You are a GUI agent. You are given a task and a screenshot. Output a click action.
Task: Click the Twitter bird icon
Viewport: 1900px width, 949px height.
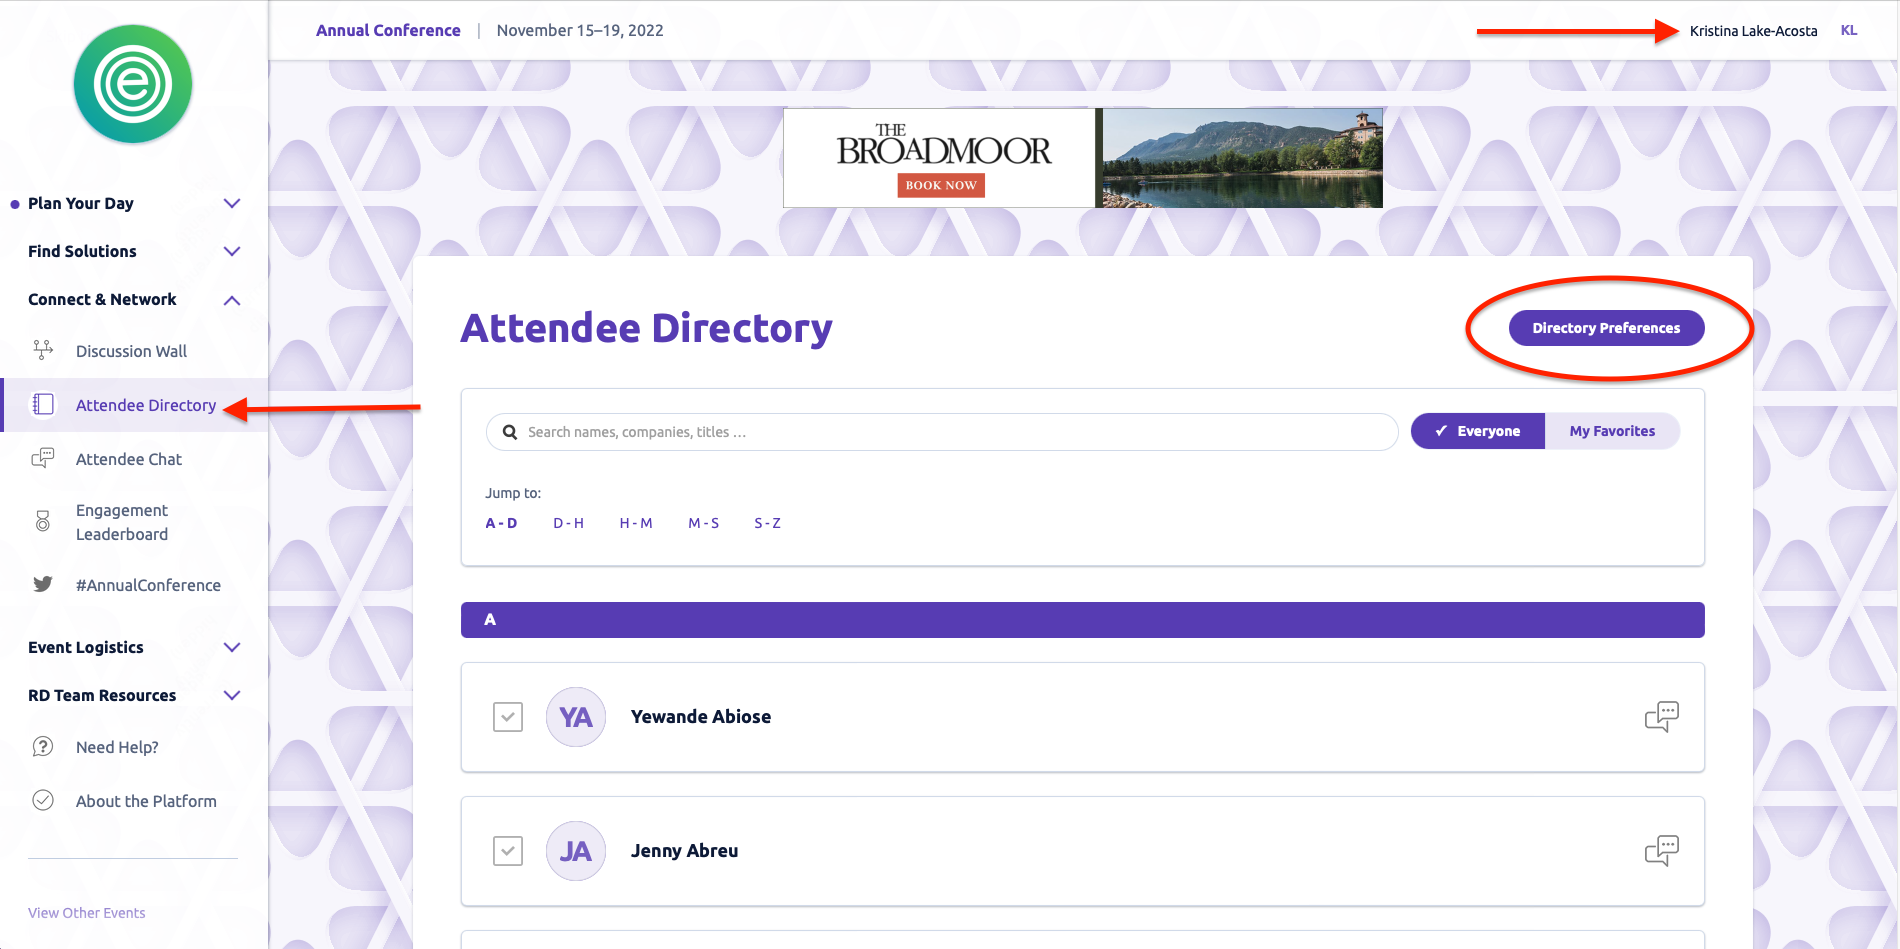(43, 584)
